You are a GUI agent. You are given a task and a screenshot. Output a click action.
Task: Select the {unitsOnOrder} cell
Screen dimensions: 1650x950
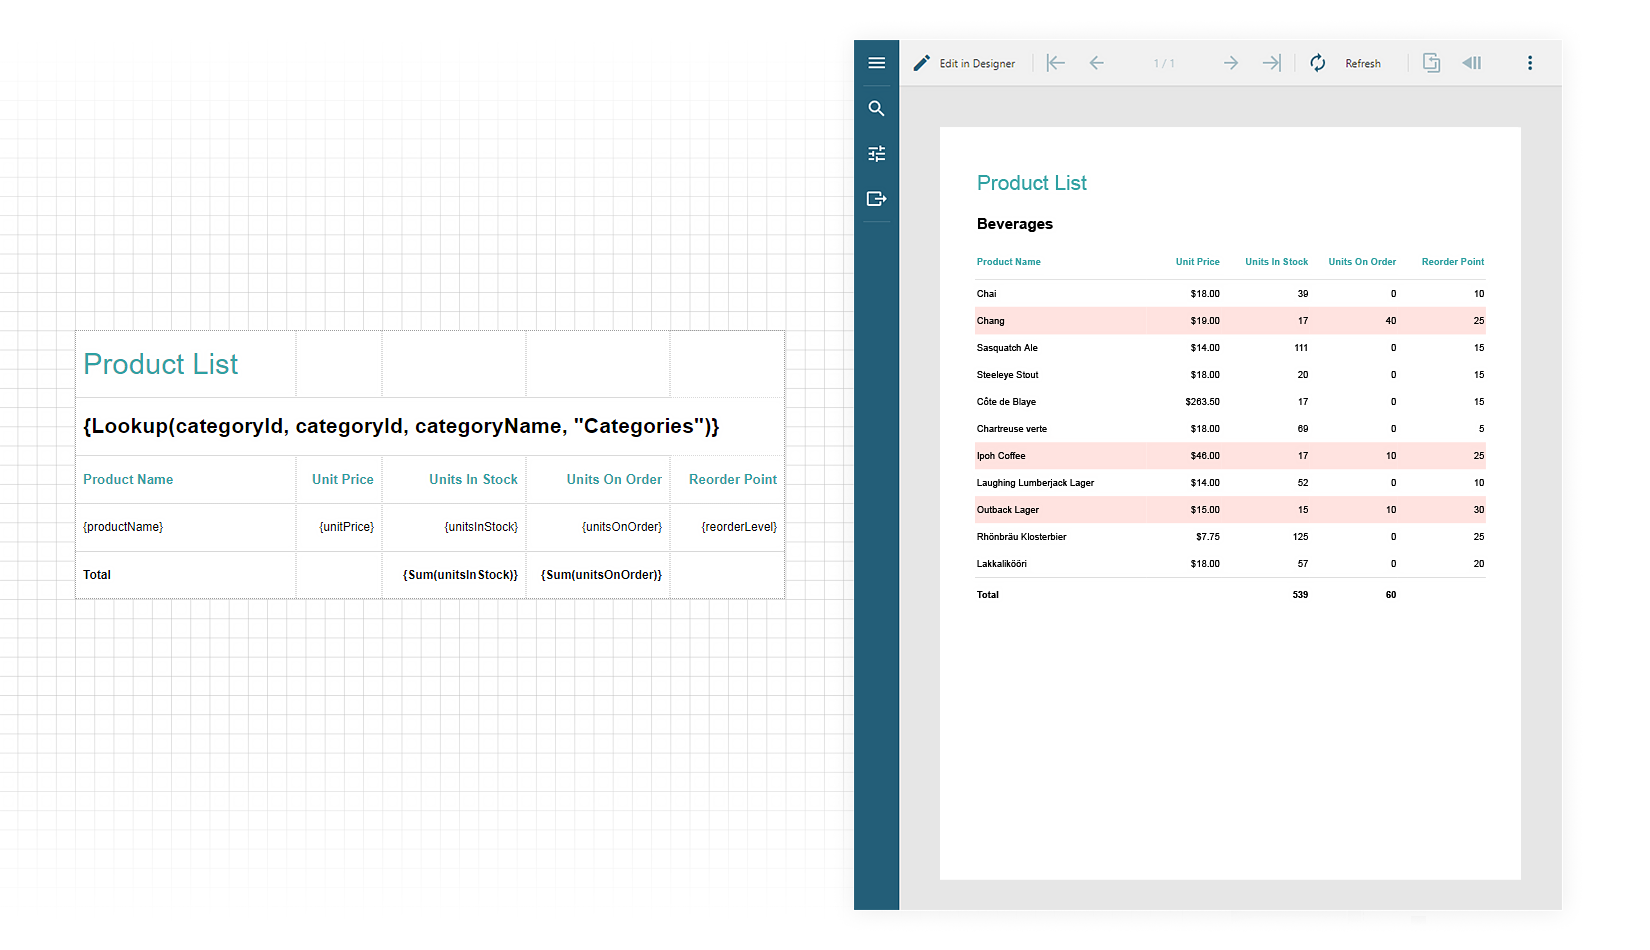pos(598,527)
